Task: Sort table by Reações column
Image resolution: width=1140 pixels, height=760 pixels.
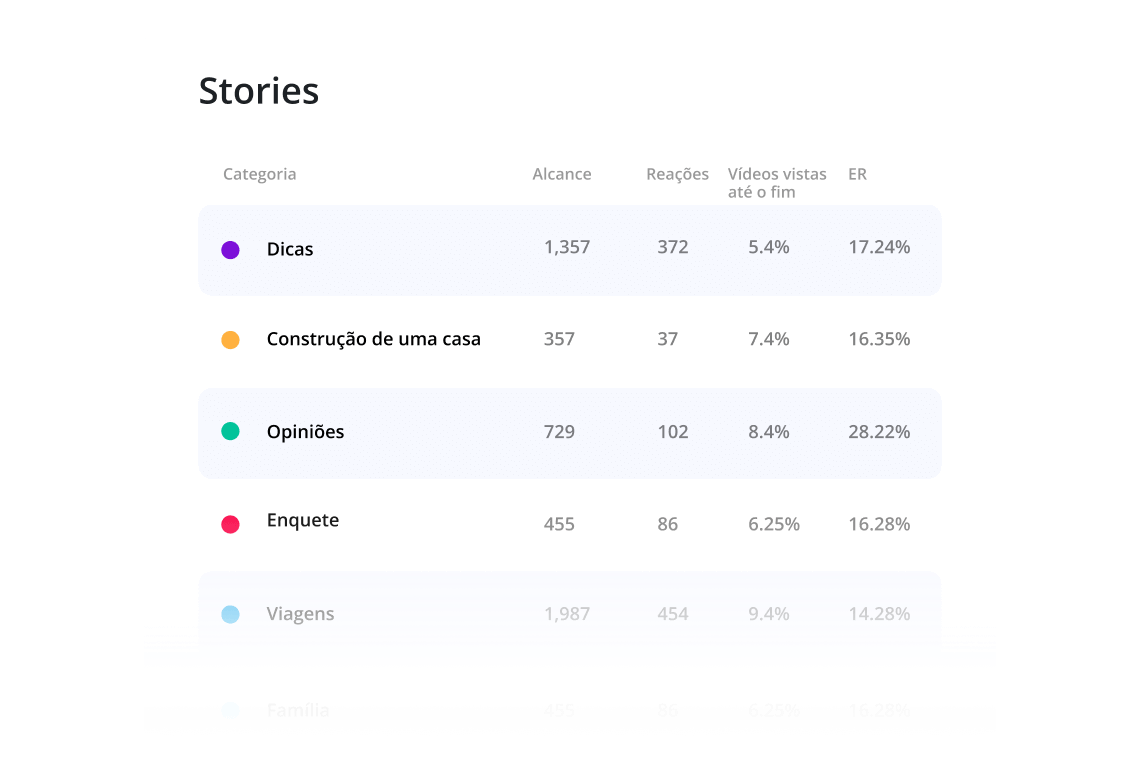Action: (x=677, y=173)
